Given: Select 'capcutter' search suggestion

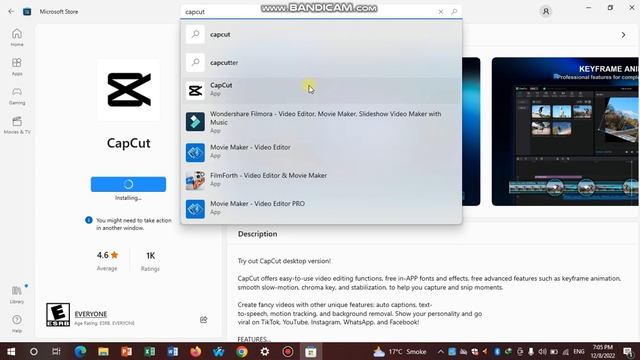Looking at the screenshot, I should tap(322, 62).
